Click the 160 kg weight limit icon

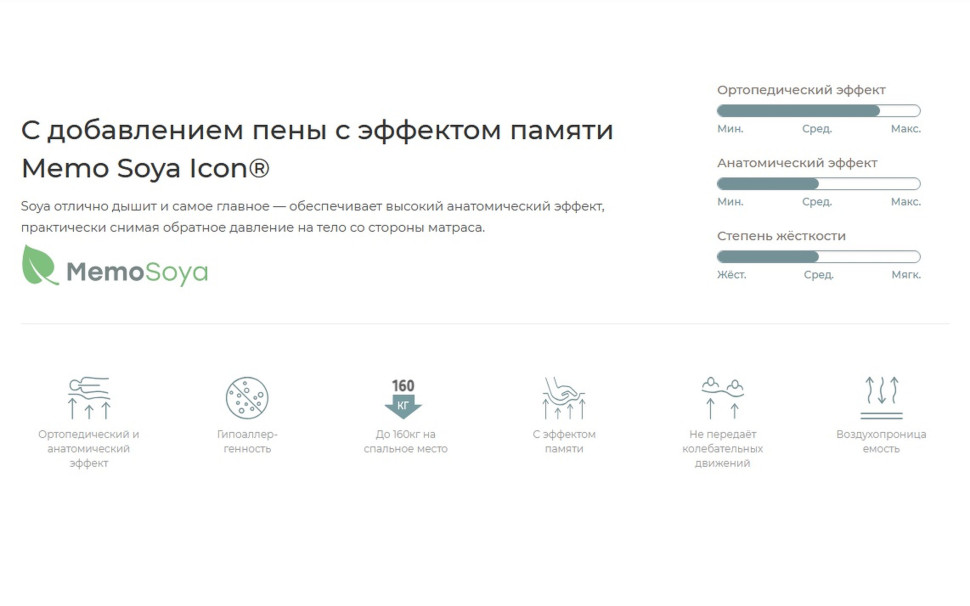tap(404, 397)
